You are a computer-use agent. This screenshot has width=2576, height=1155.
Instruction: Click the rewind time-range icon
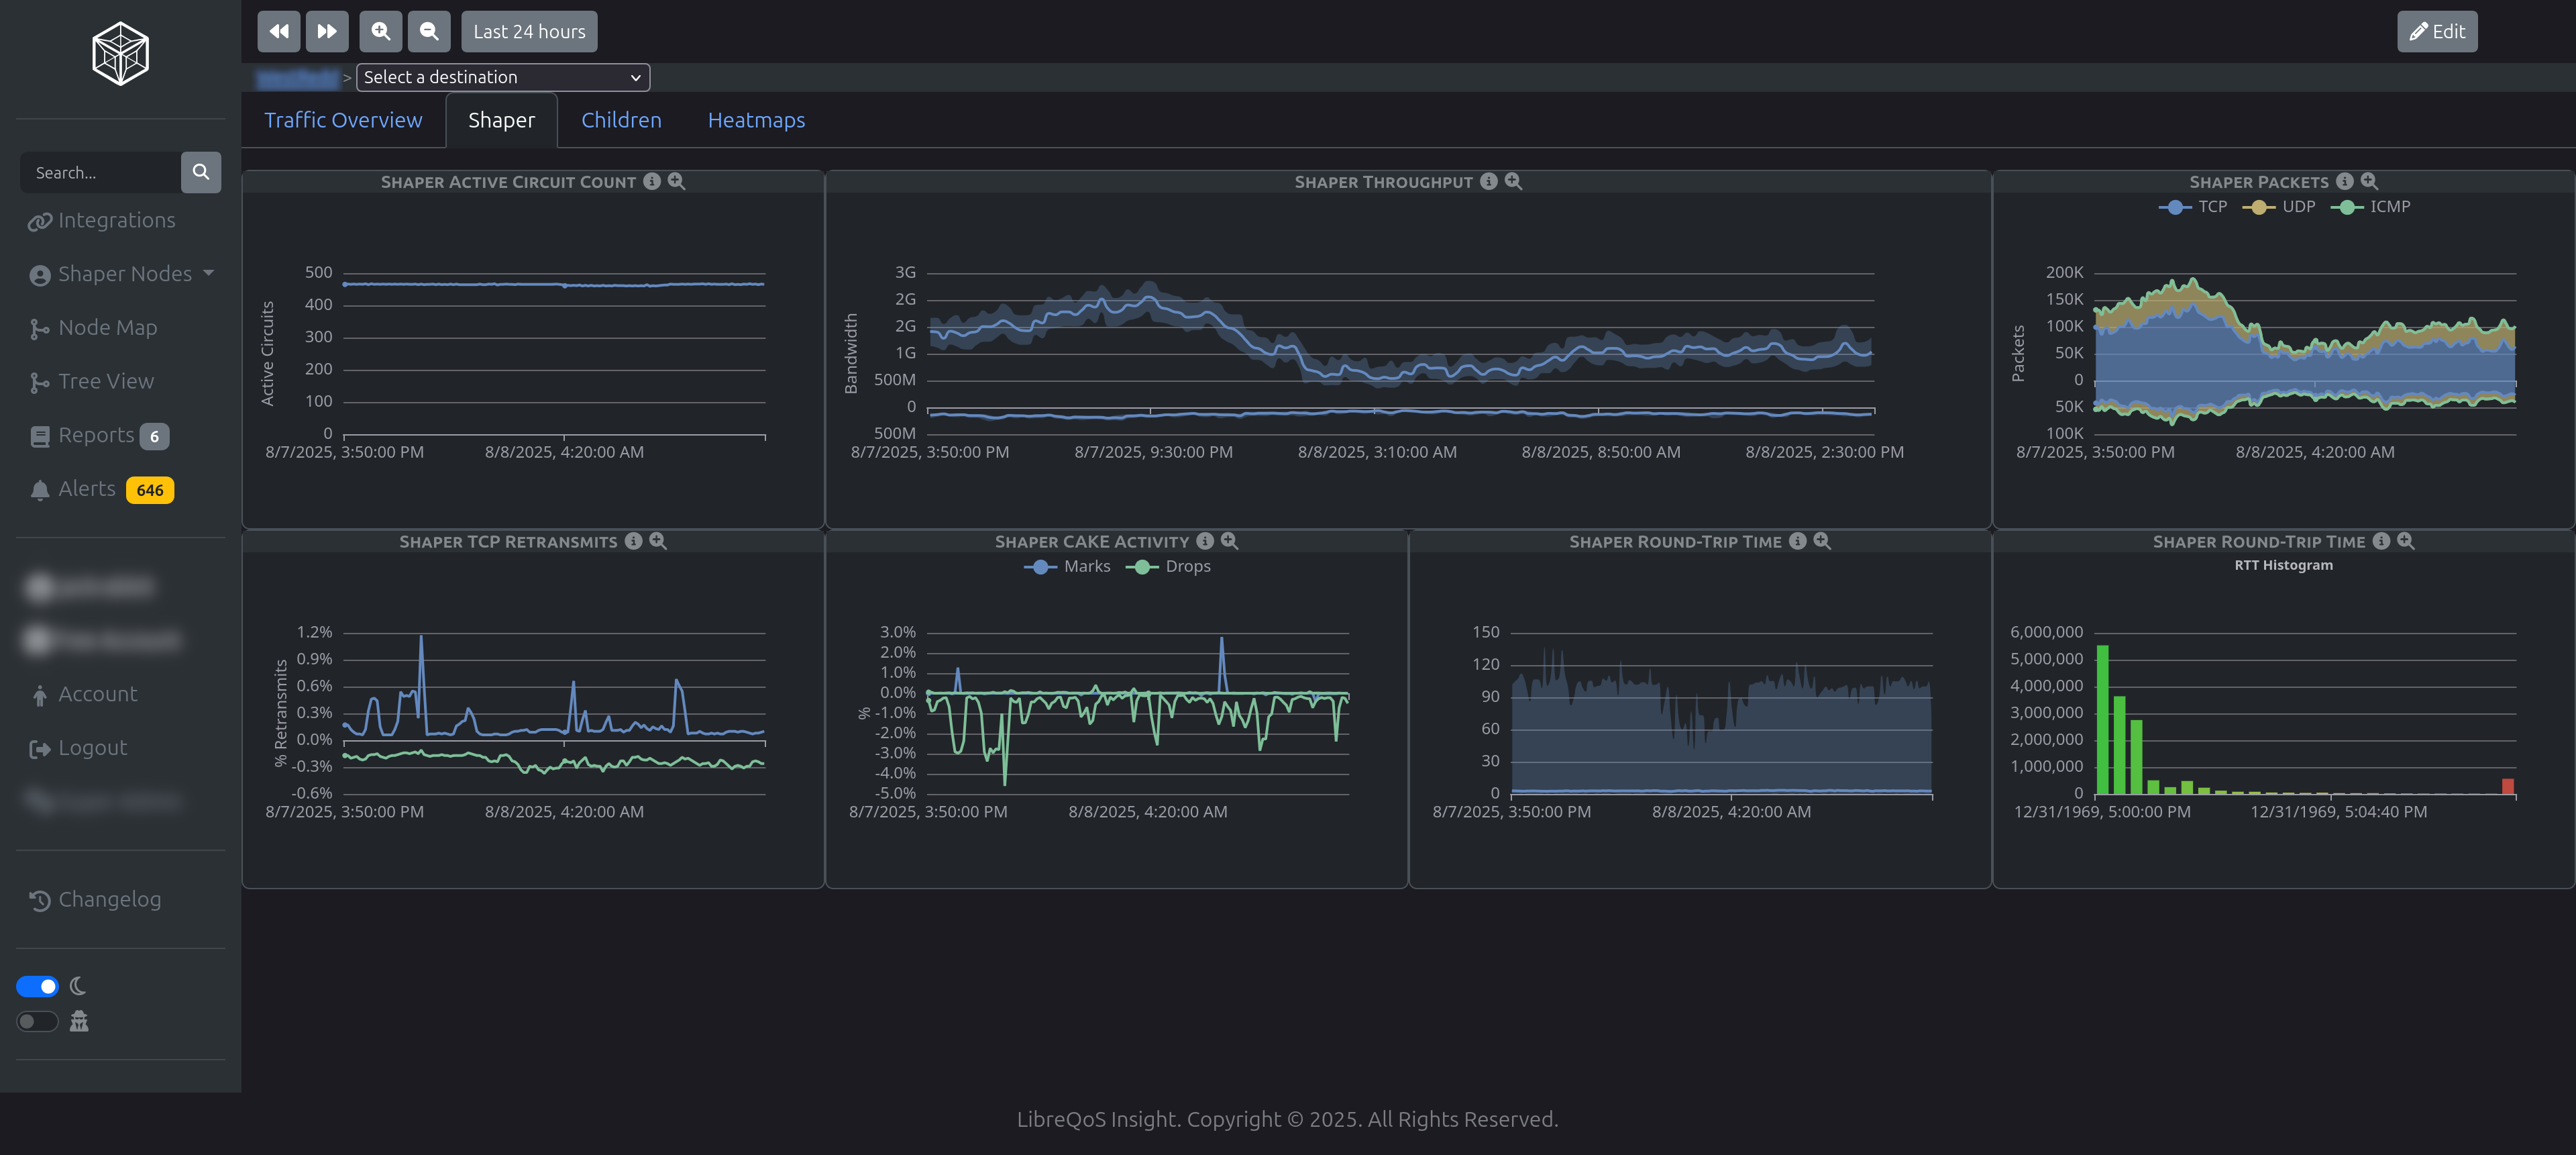[x=278, y=32]
